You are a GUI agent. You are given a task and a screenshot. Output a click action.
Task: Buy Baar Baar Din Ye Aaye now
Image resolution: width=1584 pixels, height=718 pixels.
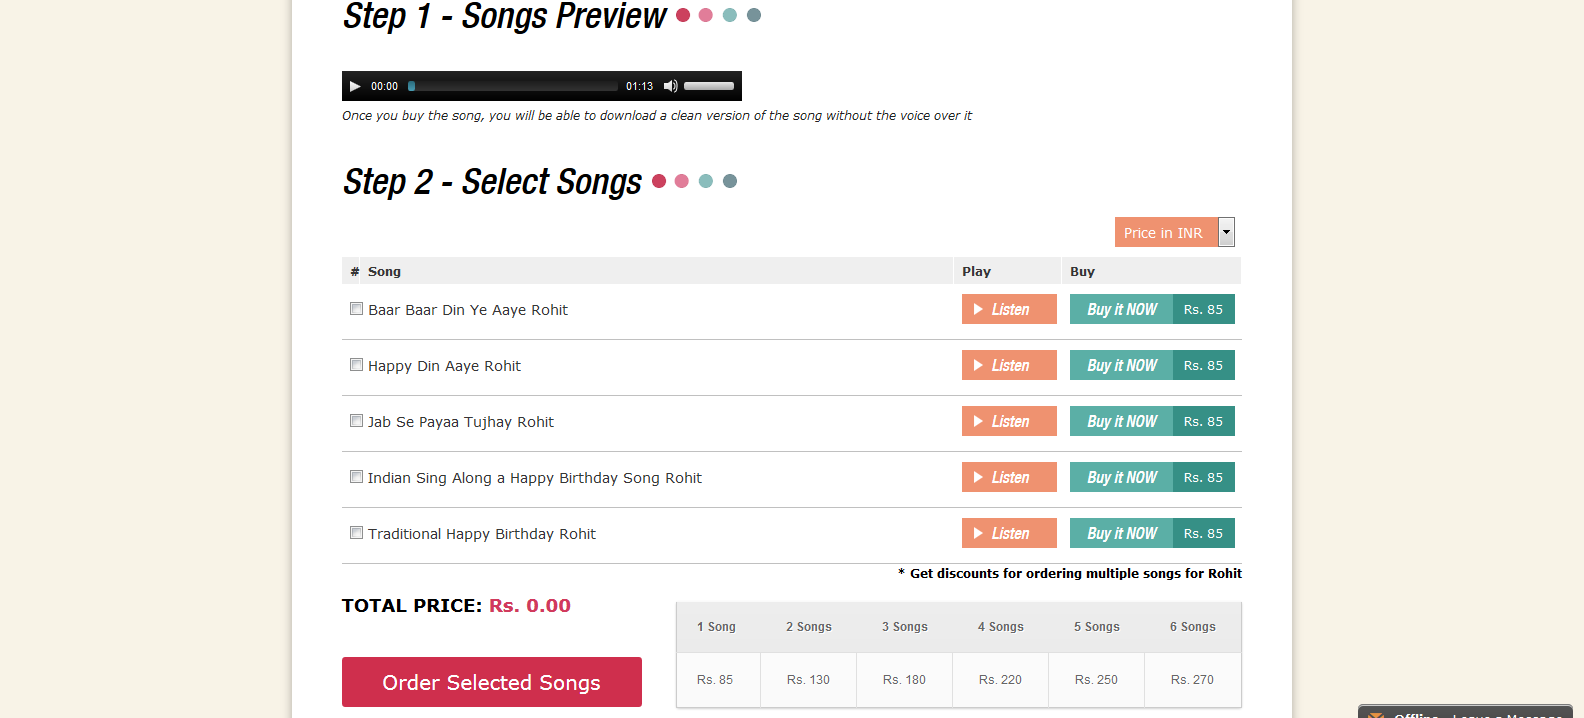click(x=1121, y=309)
